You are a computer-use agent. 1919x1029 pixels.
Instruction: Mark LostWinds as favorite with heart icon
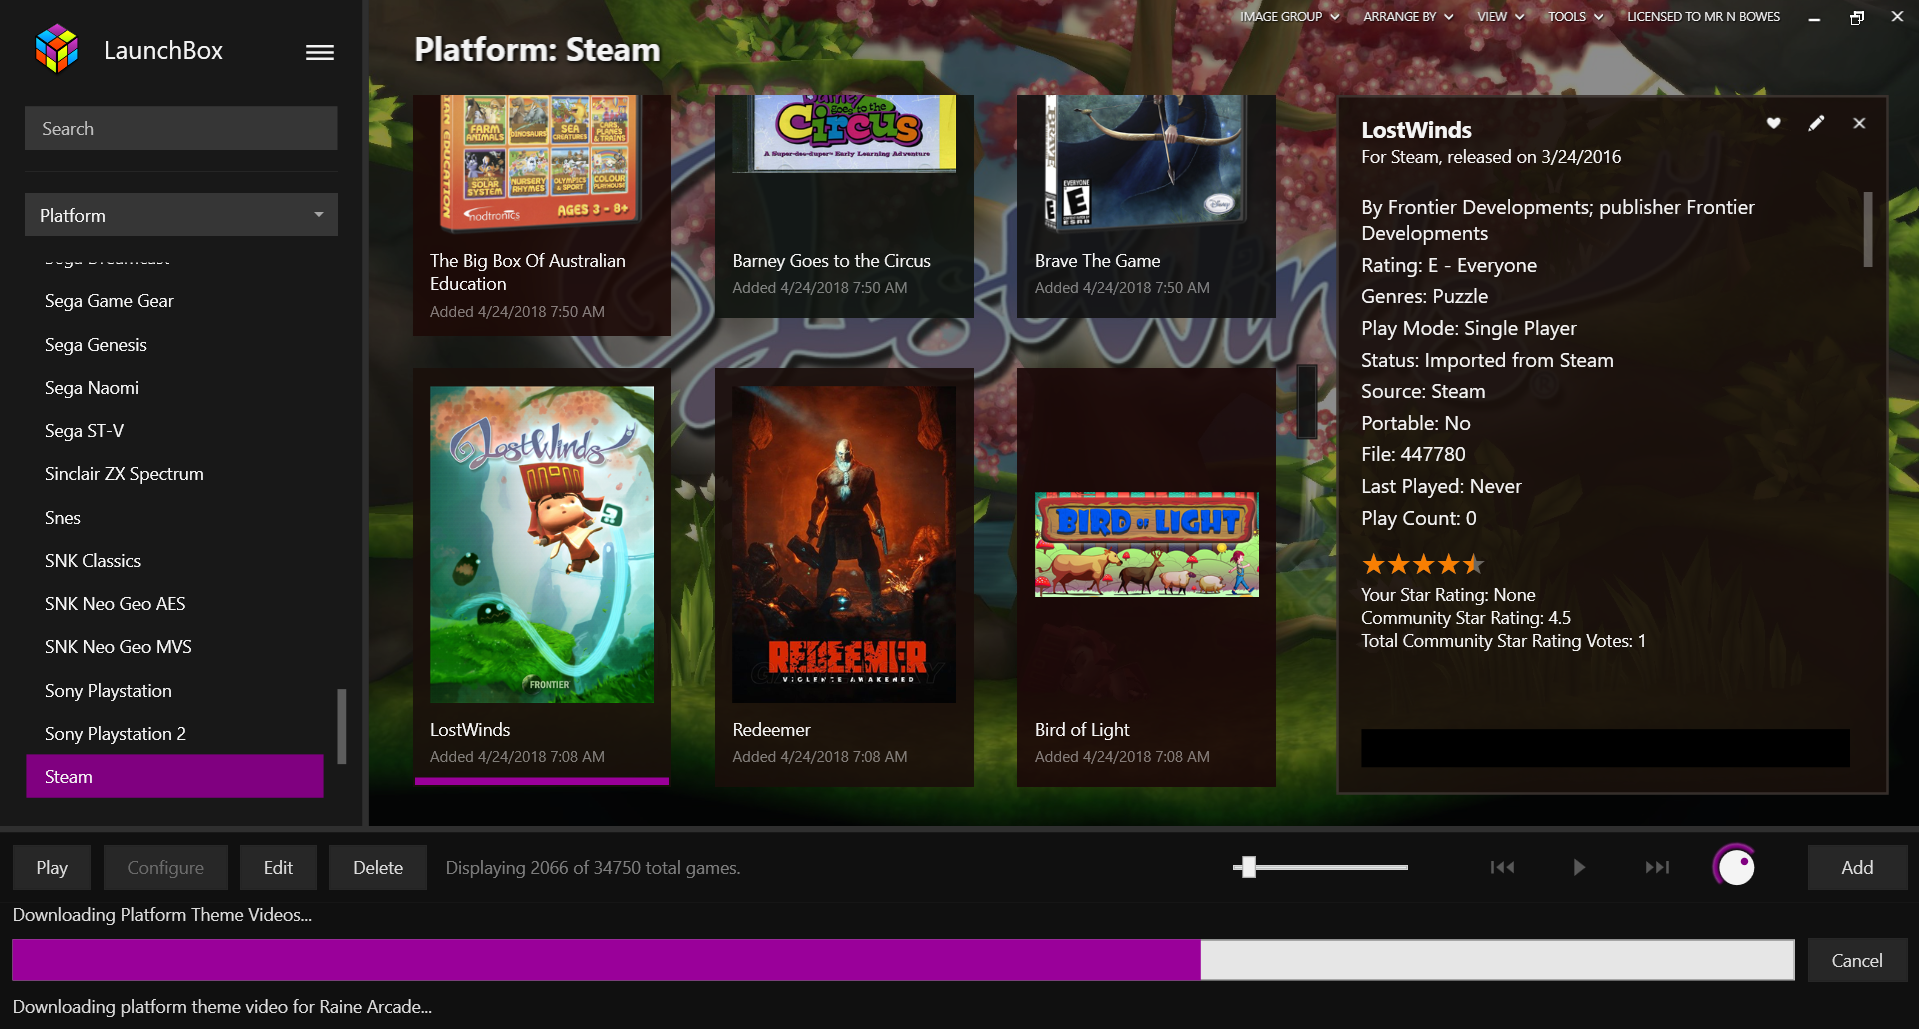coord(1773,123)
